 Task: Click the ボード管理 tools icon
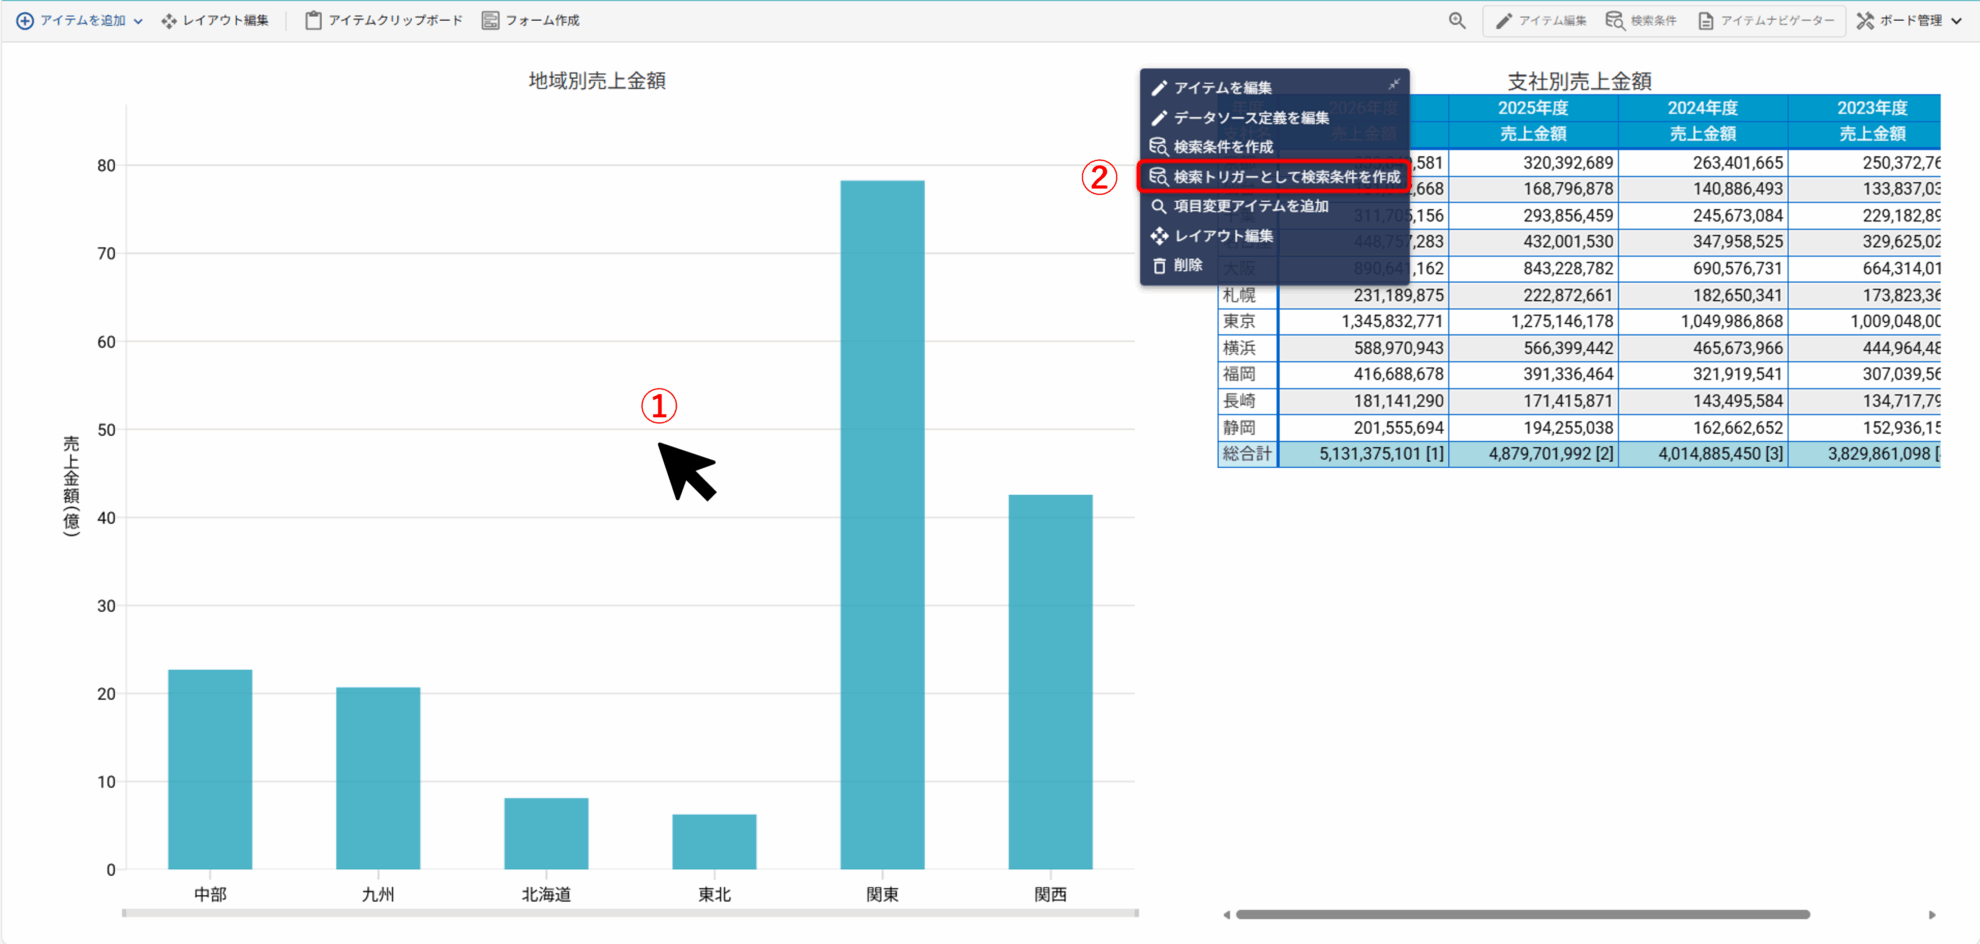pyautogui.click(x=1862, y=19)
